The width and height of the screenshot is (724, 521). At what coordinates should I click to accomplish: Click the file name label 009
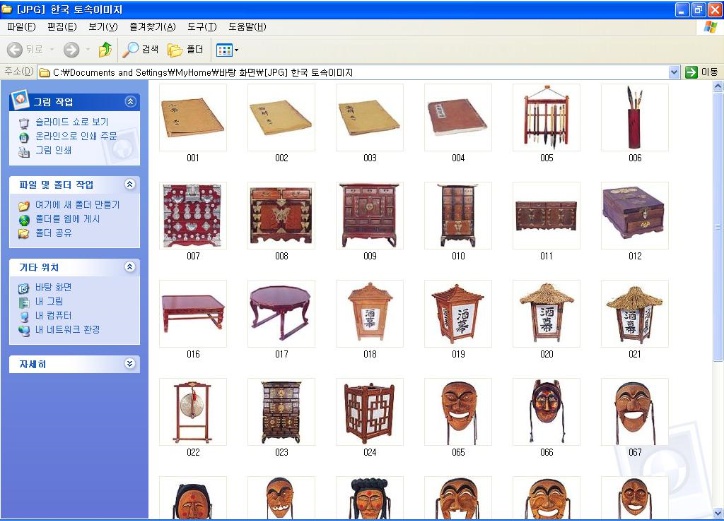tap(369, 256)
